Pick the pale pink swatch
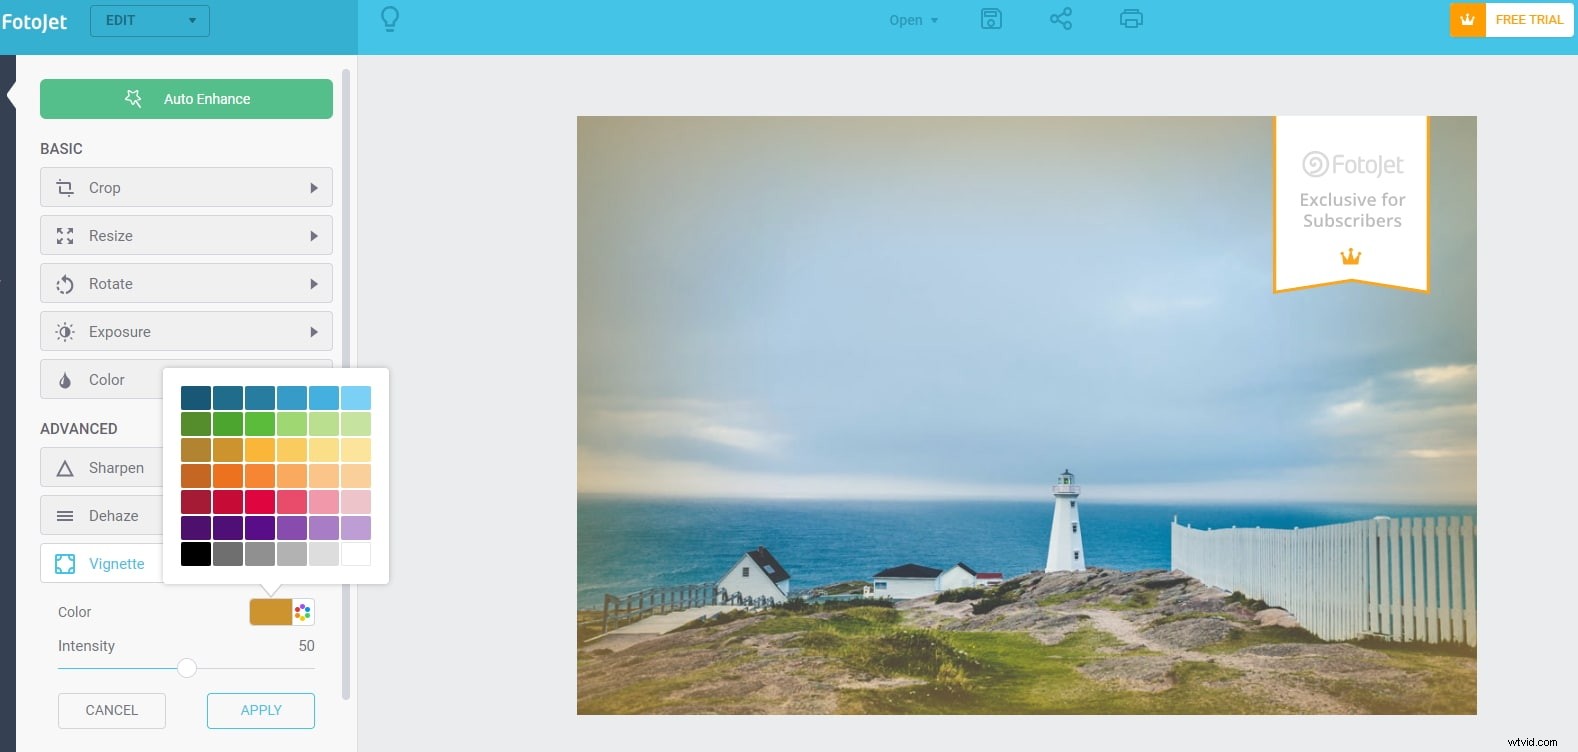 click(356, 502)
